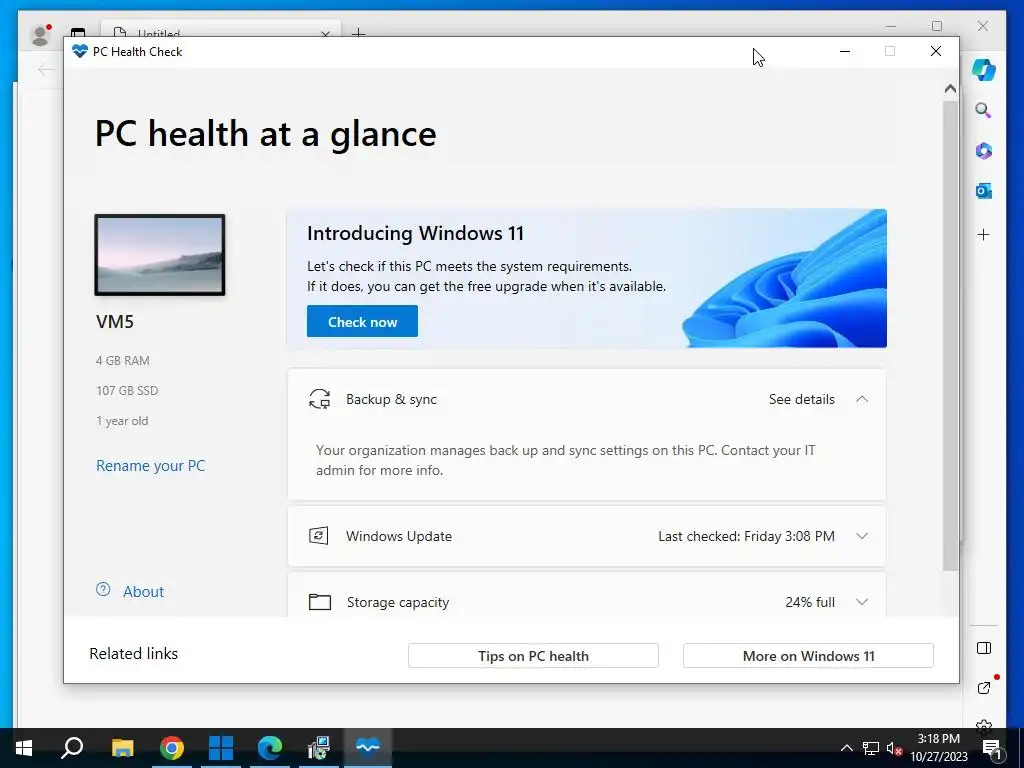Click the plus icon in Edge sidebar
The width and height of the screenshot is (1024, 768).
point(984,234)
